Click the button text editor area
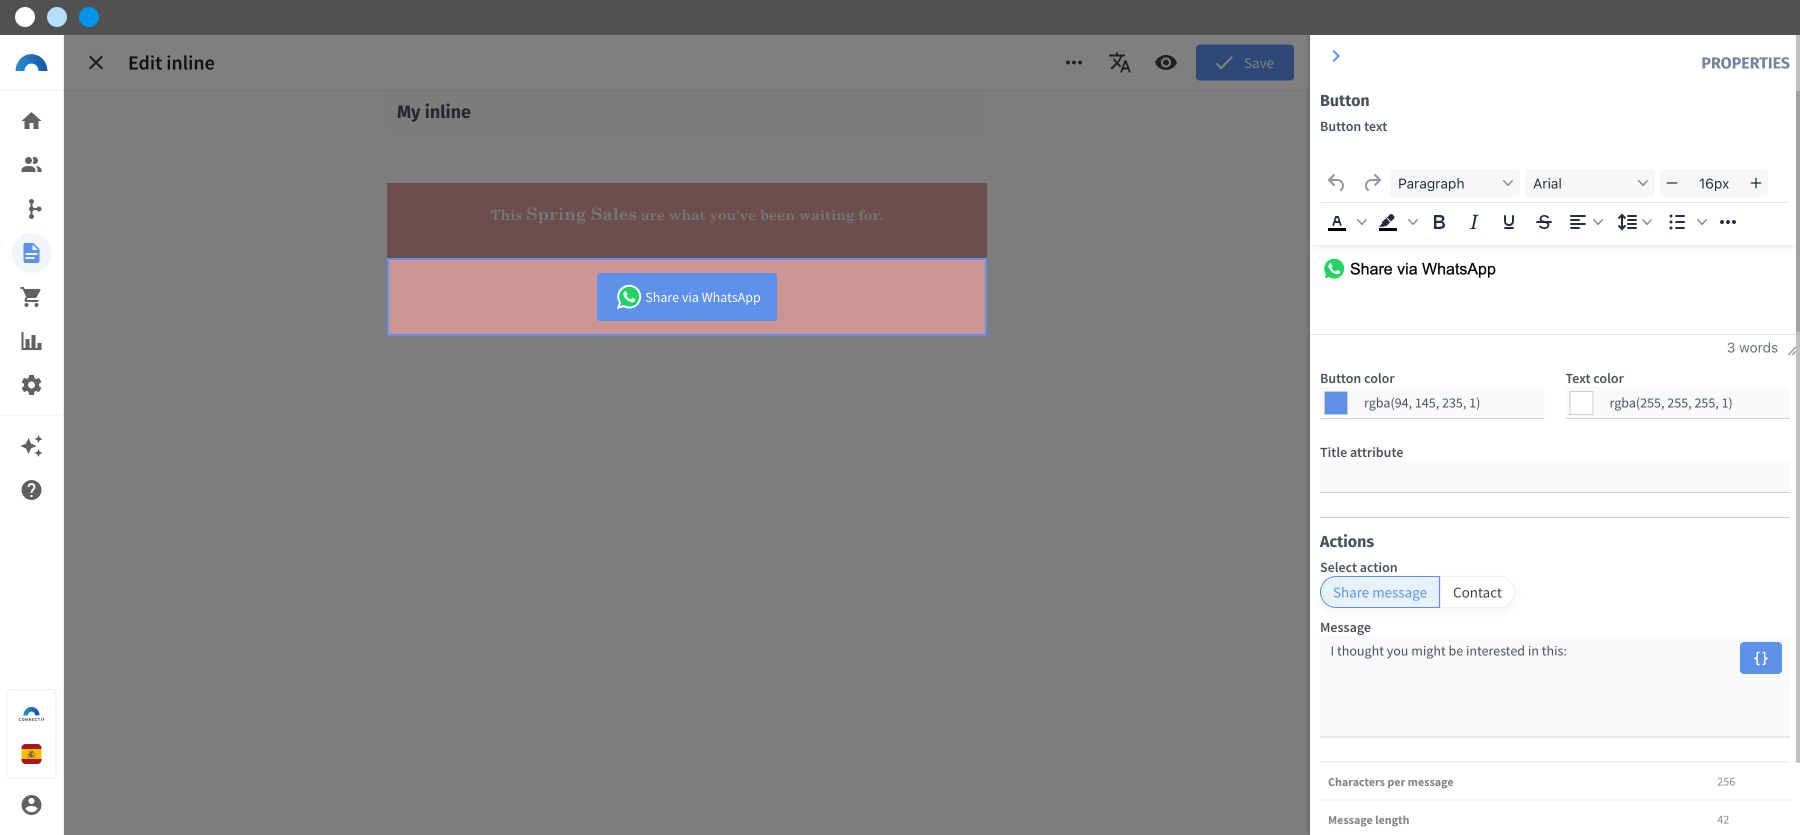Viewport: 1800px width, 835px height. (1555, 290)
